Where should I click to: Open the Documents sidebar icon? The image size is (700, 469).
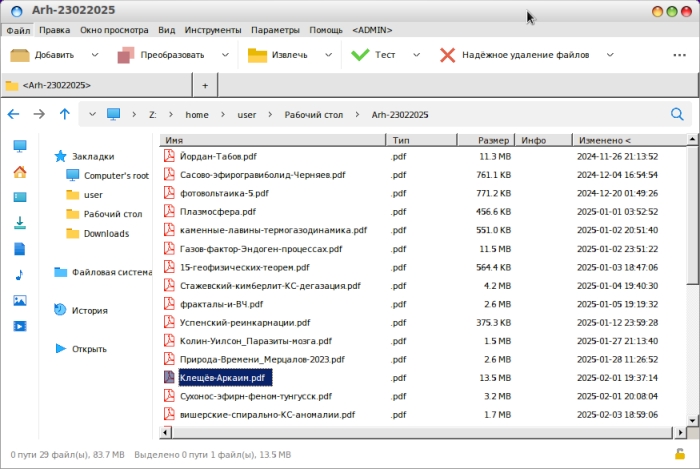tap(20, 249)
